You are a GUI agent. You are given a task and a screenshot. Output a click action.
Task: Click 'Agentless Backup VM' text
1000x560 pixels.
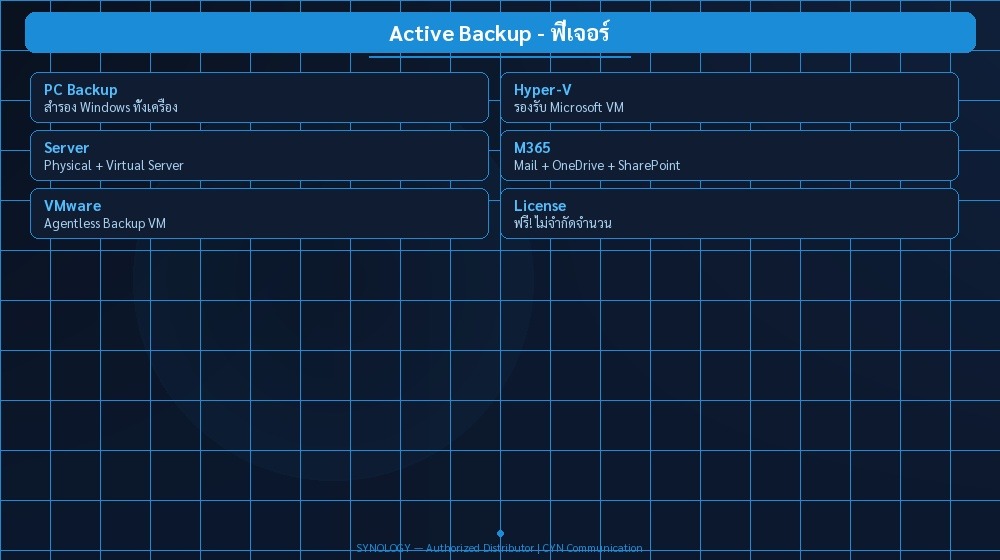pyautogui.click(x=105, y=223)
